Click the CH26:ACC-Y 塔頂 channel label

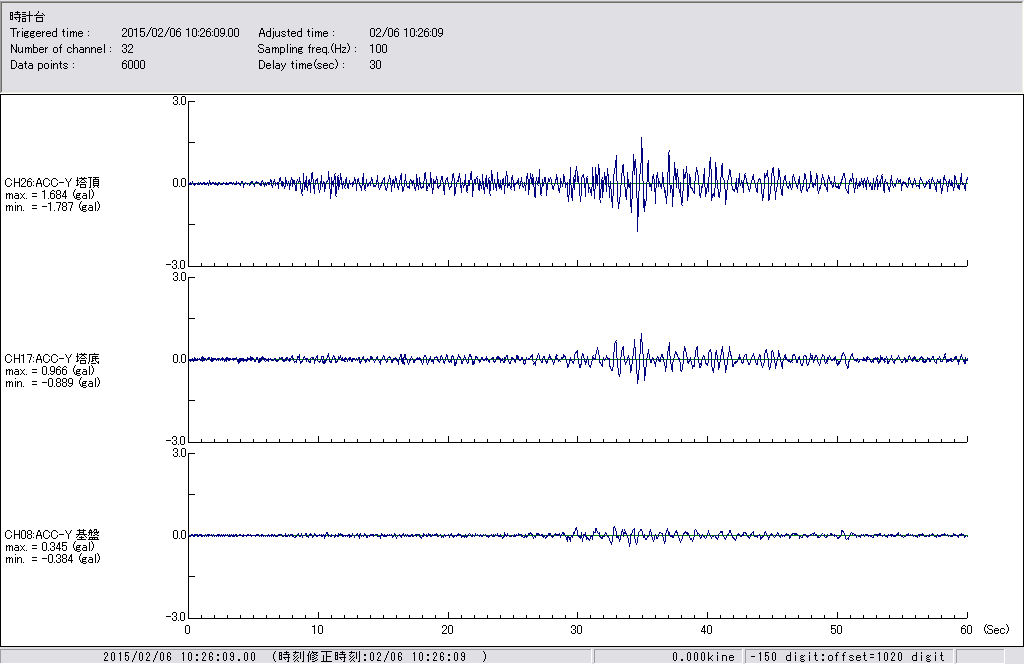52,182
